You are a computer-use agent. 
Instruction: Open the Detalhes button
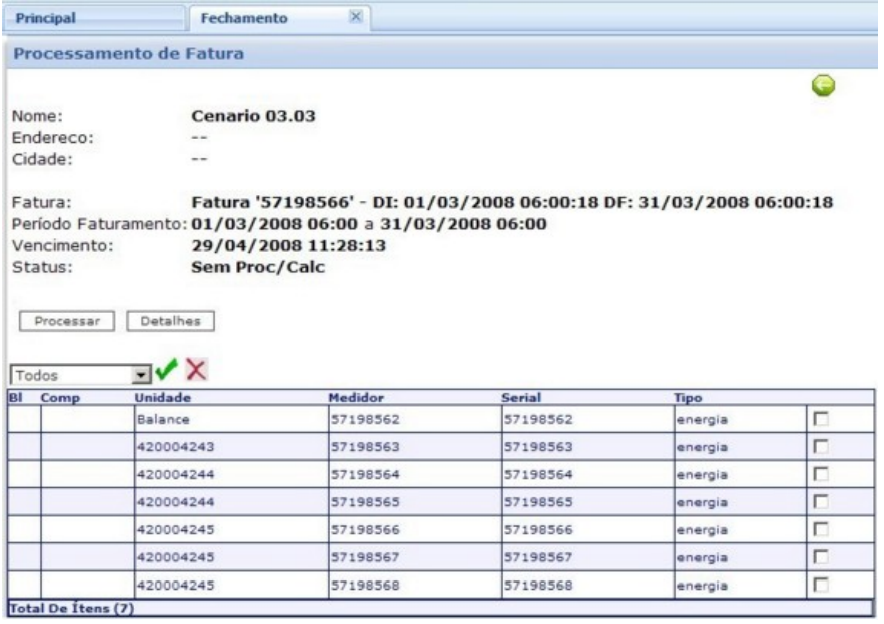pos(170,322)
